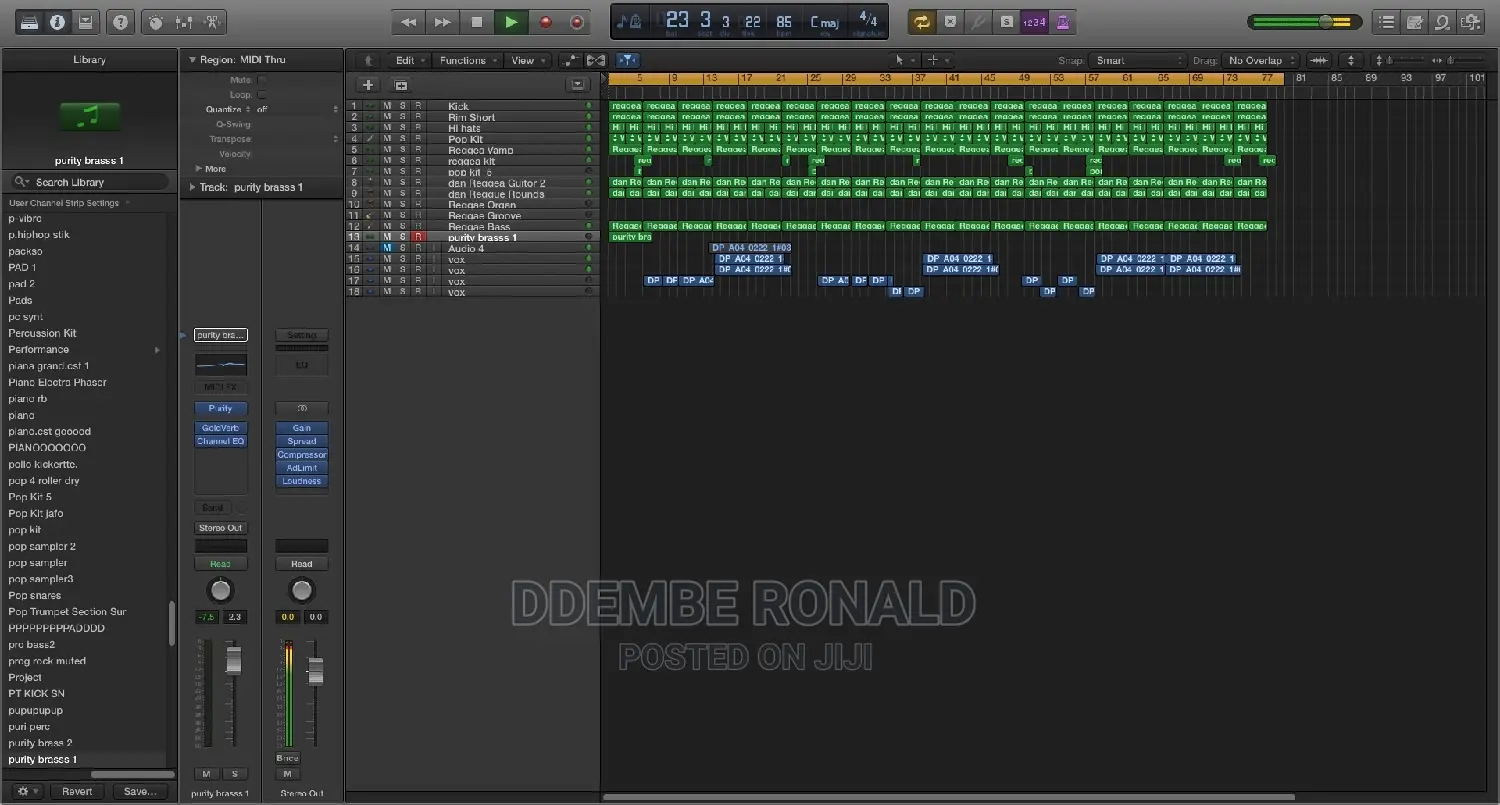Toggle the Flex show/hide button
The image size is (1500, 805).
(x=596, y=60)
